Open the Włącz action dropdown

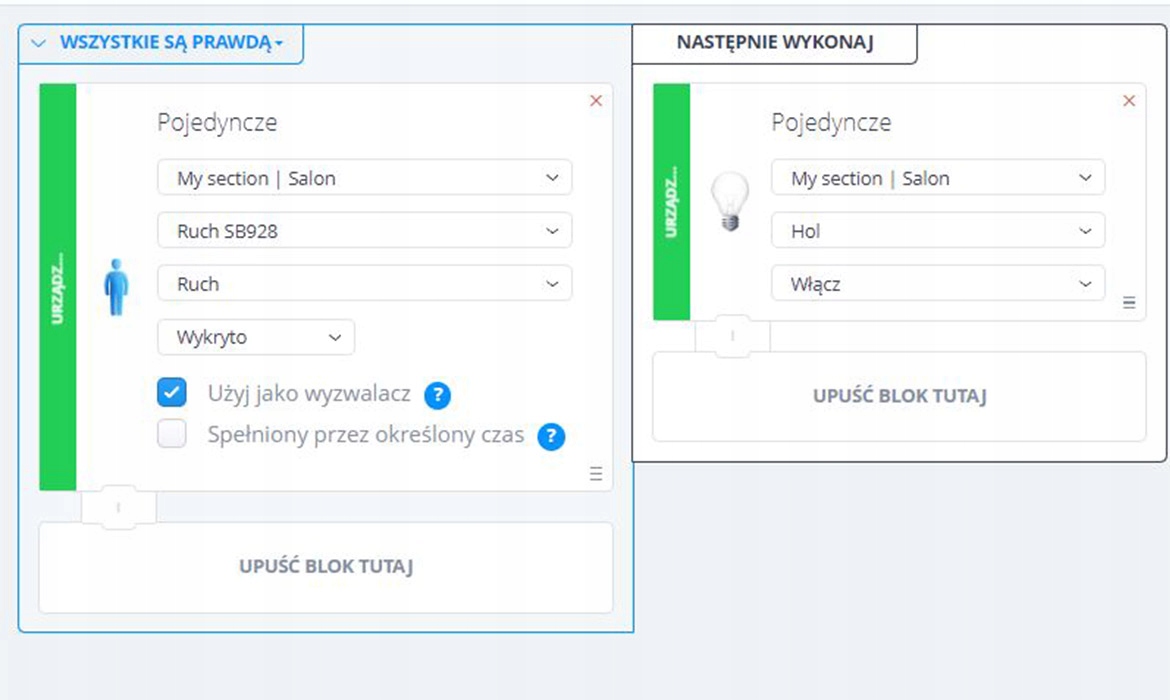pyautogui.click(x=938, y=284)
